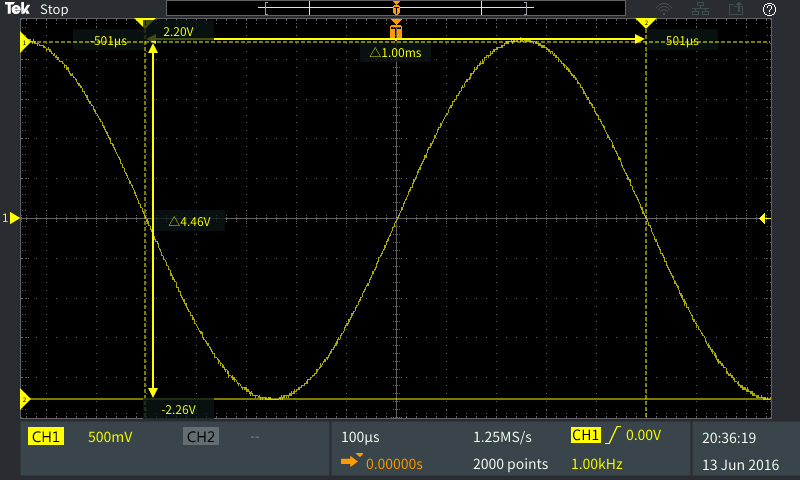The height and width of the screenshot is (480, 800).
Task: Select the △4.46V cursor delta readout
Action: tap(190, 222)
